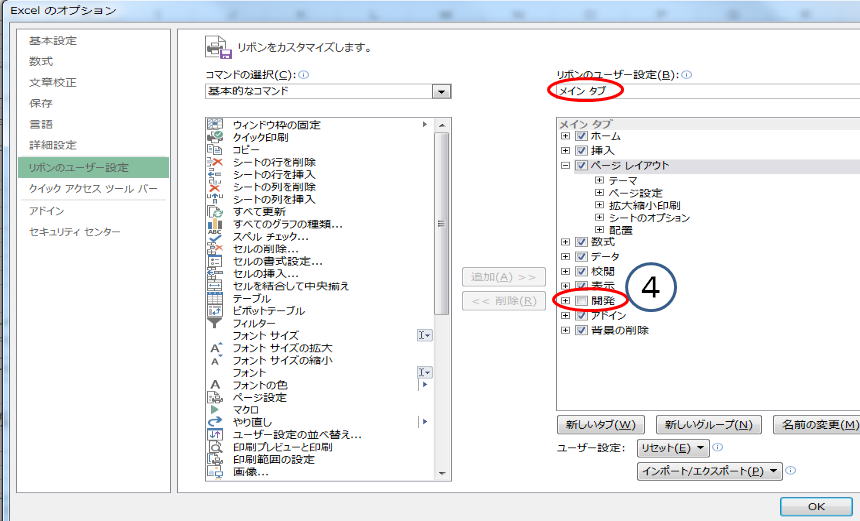Expand the データ tab tree node
Viewport: 860px width, 521px height.
[x=565, y=257]
